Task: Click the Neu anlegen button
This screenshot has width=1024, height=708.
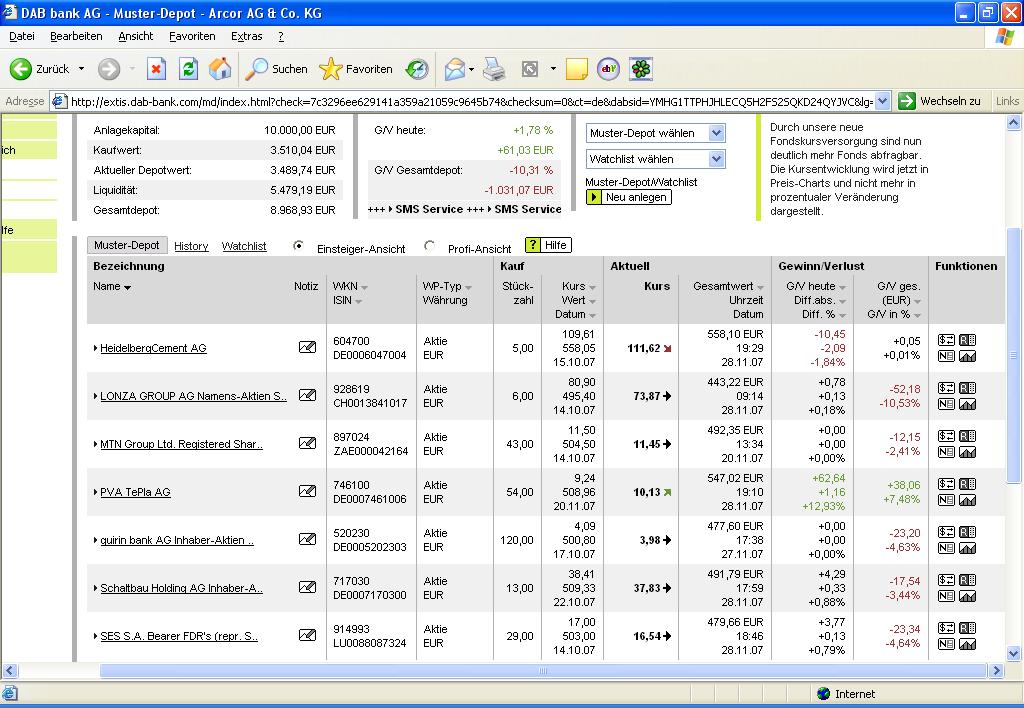Action: (x=628, y=197)
